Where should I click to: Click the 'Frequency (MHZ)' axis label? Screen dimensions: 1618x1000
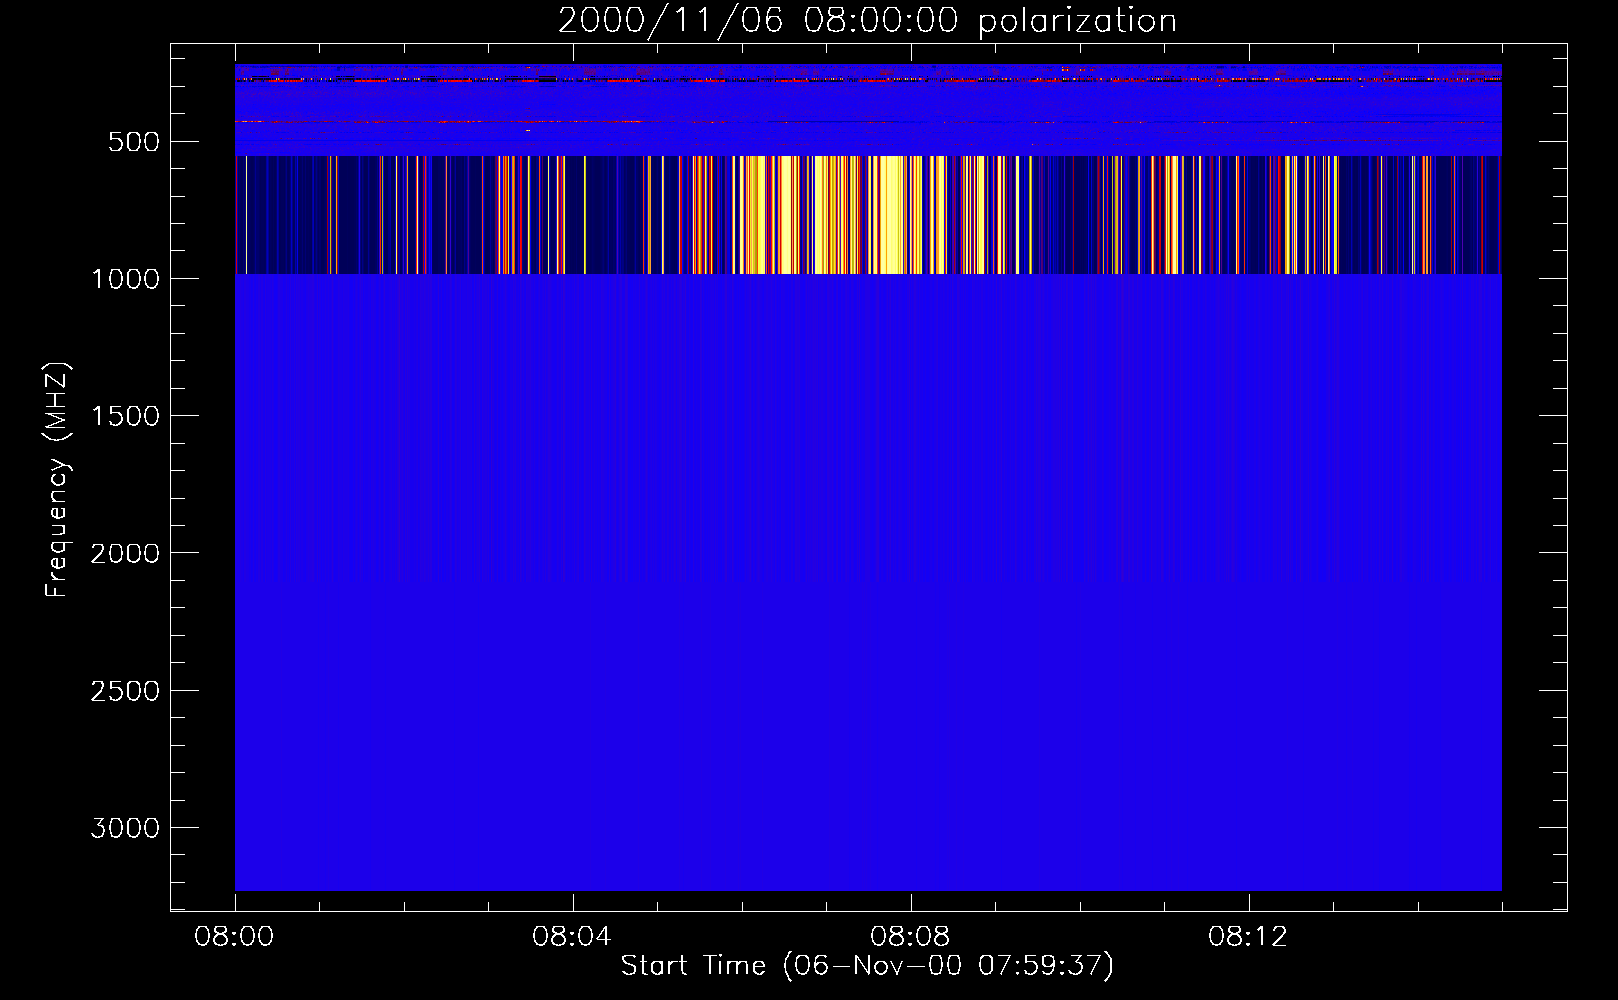pyautogui.click(x=58, y=480)
